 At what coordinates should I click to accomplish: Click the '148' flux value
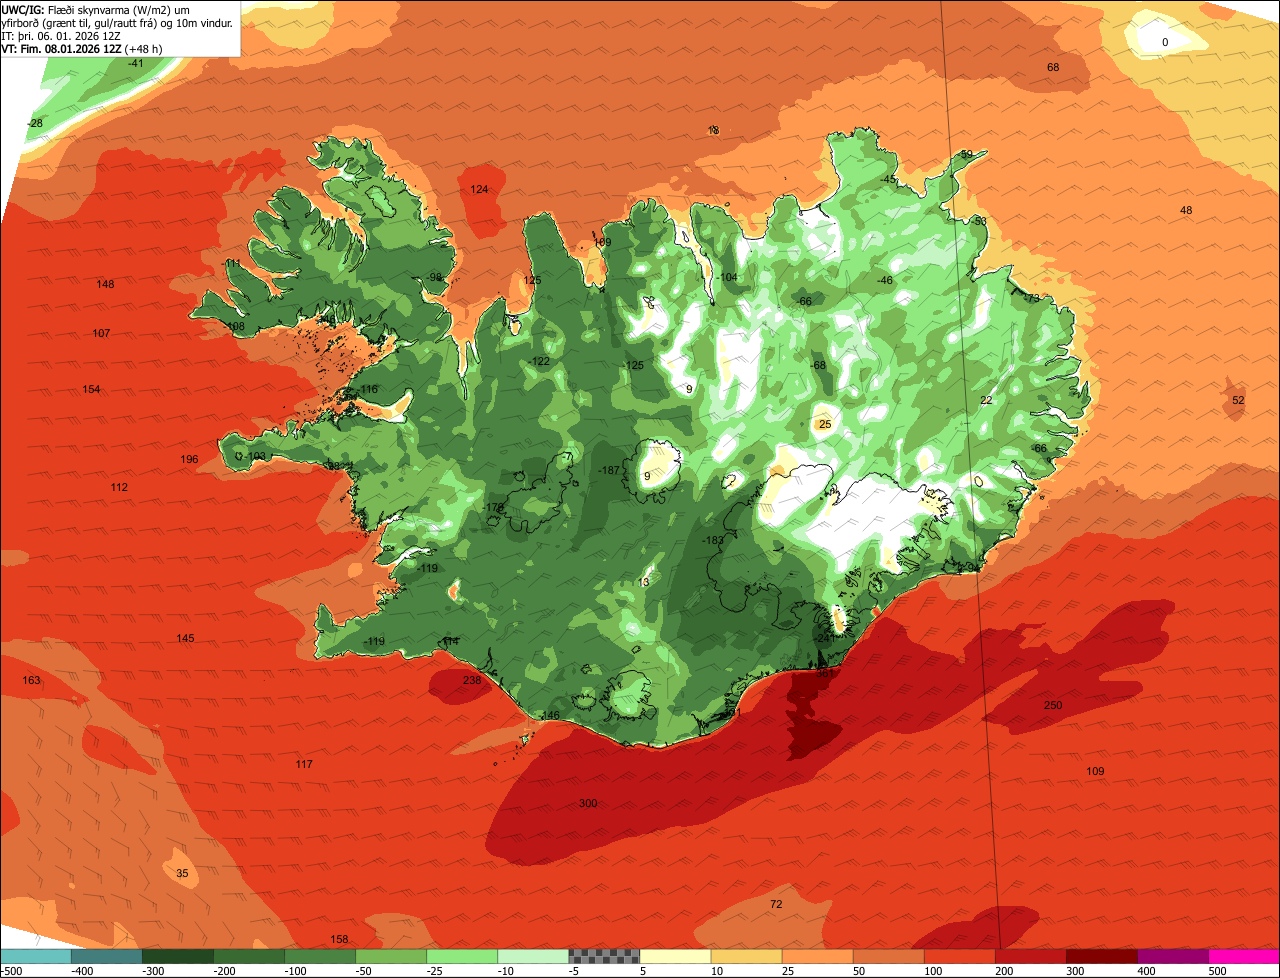[105, 284]
